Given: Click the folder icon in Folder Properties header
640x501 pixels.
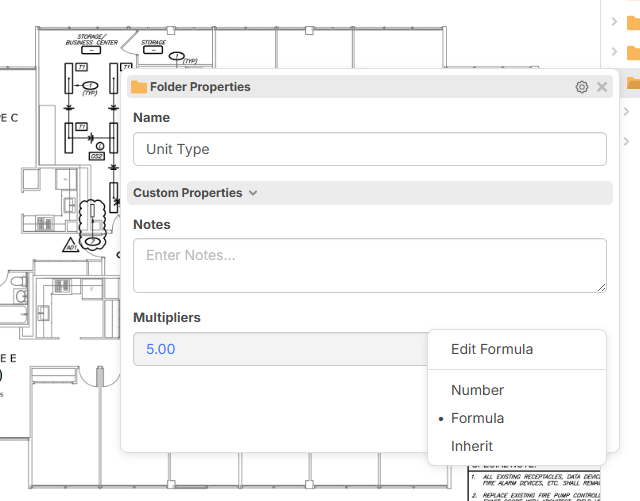Looking at the screenshot, I should (139, 87).
